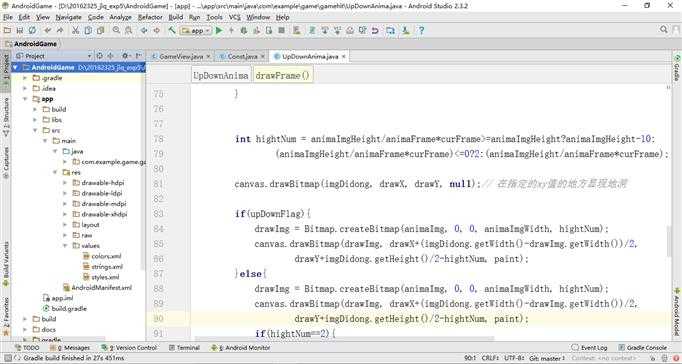Click the Hide Project panel icon
The image size is (682, 364).
[x=138, y=56]
